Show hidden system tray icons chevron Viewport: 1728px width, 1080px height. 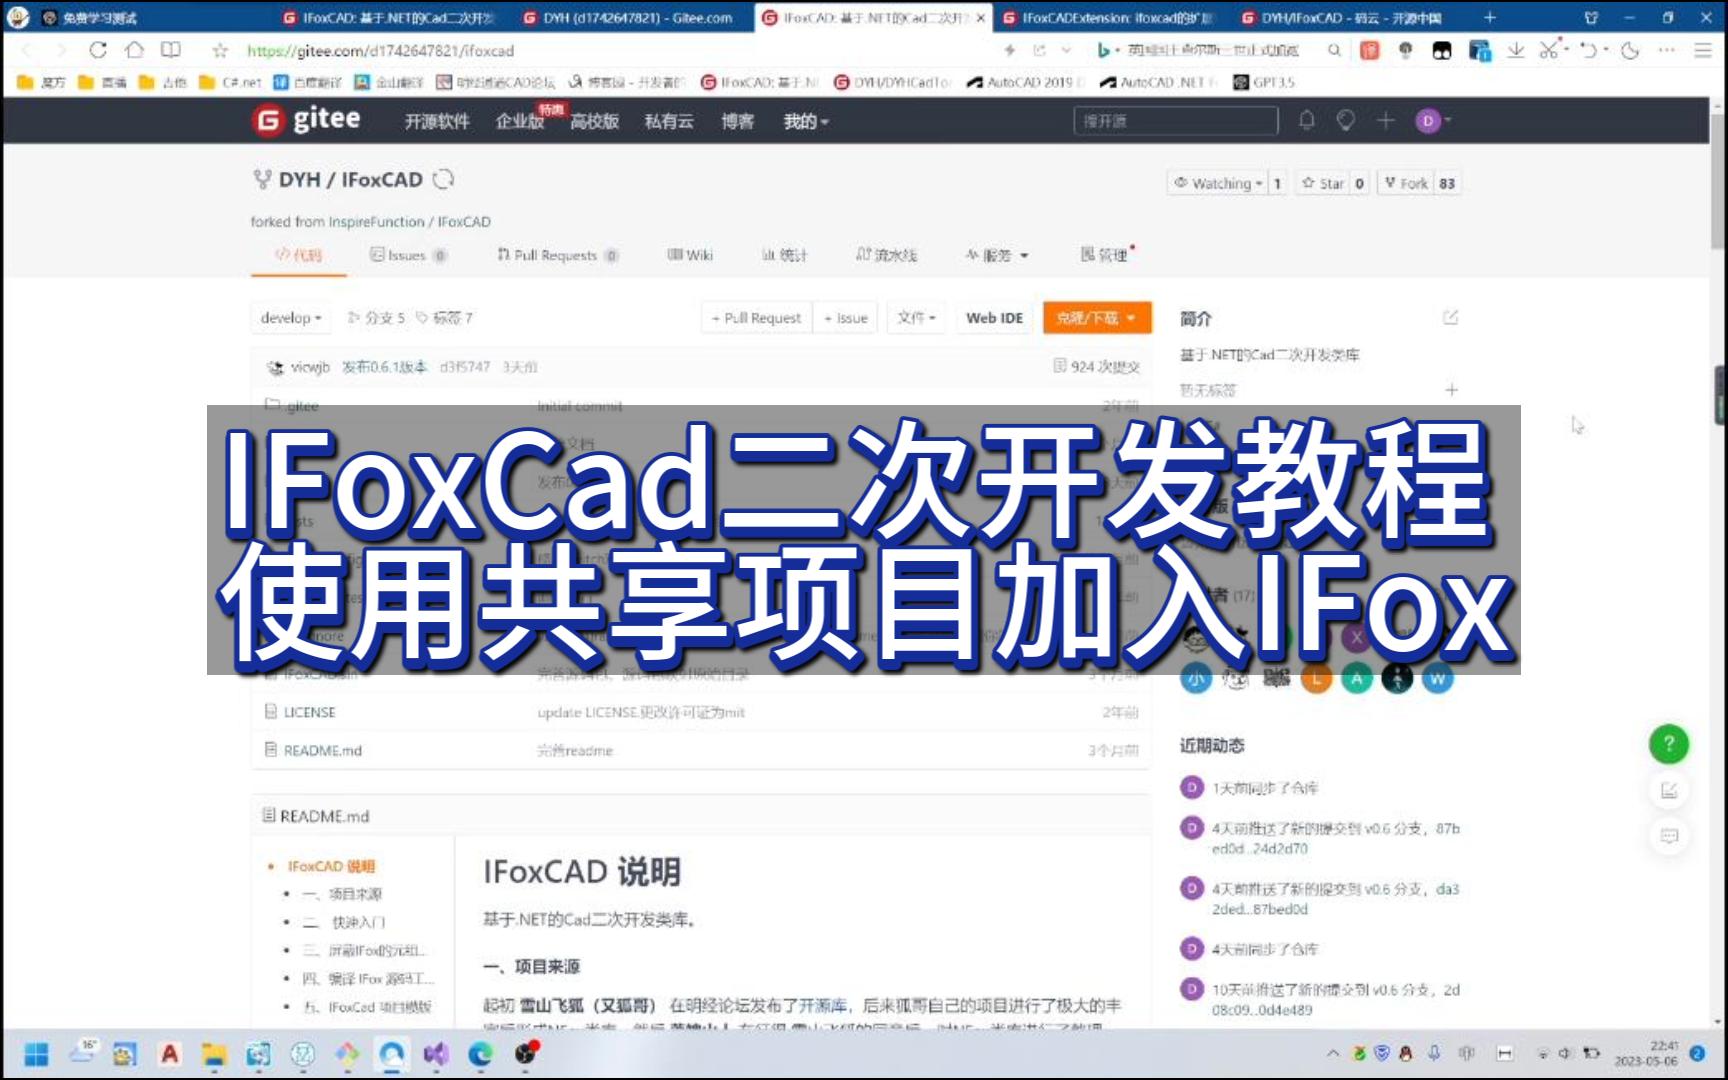1332,1053
